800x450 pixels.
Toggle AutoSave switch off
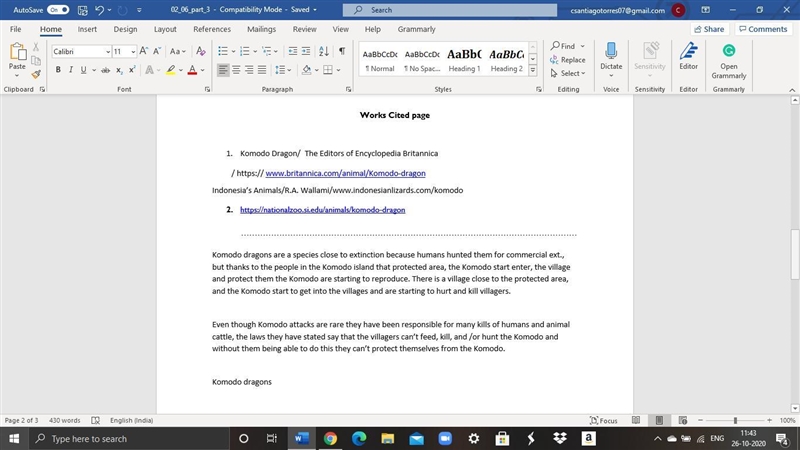(x=58, y=10)
